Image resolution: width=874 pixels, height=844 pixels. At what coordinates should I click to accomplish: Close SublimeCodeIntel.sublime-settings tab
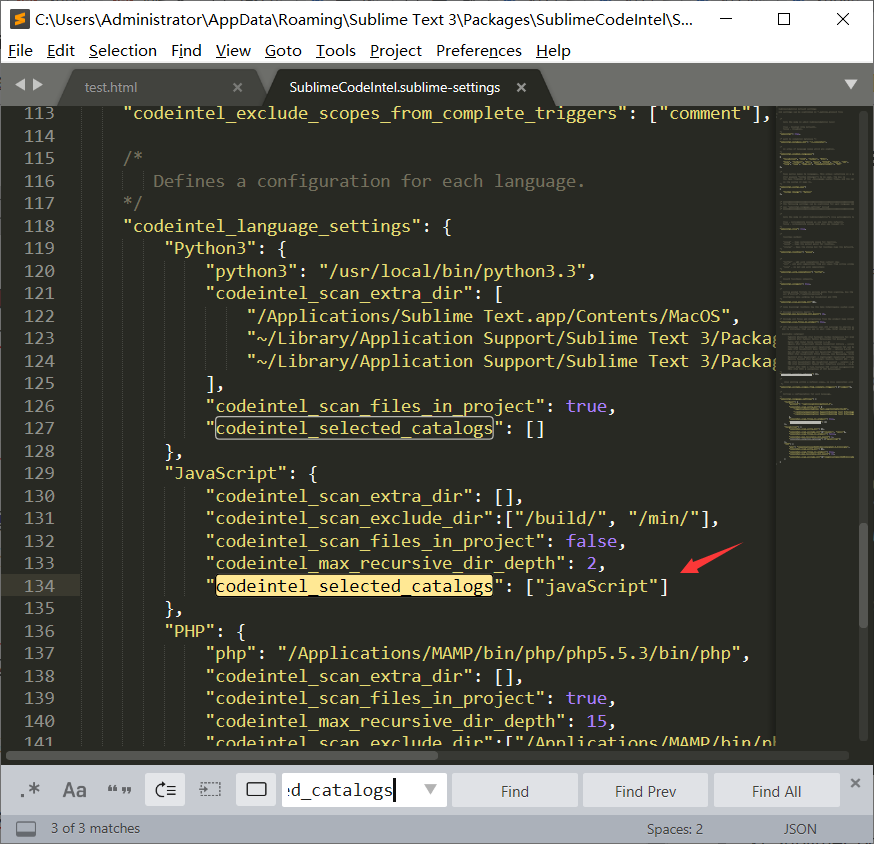[521, 88]
